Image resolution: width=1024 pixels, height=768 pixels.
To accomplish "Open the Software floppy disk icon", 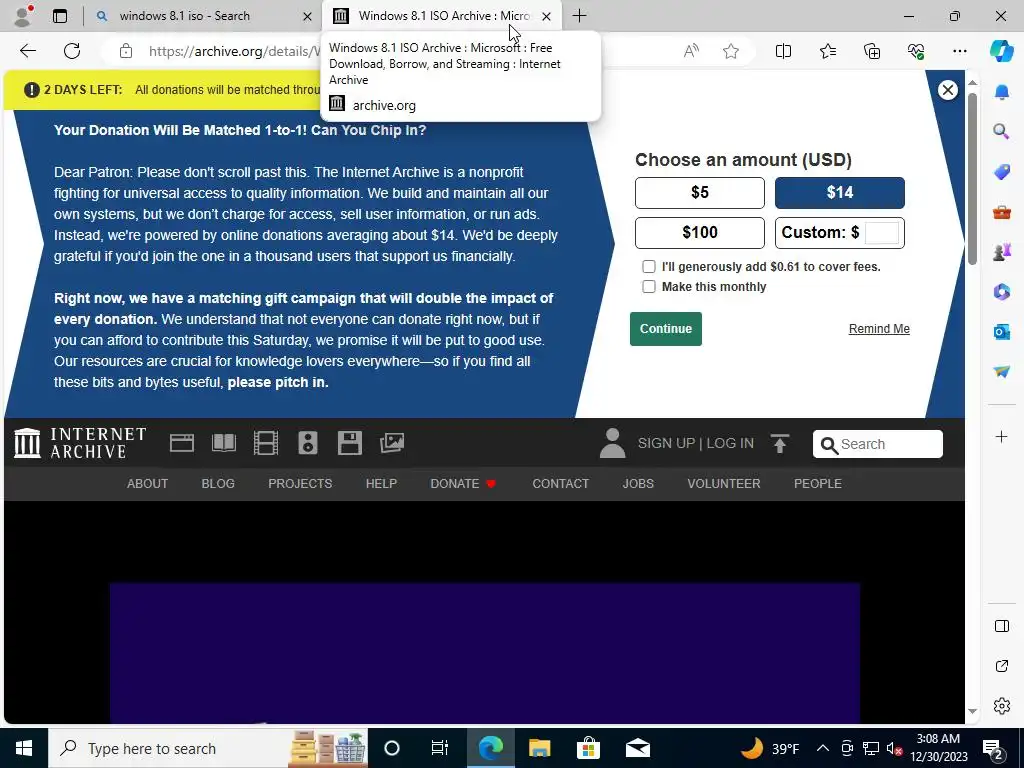I will click(349, 443).
